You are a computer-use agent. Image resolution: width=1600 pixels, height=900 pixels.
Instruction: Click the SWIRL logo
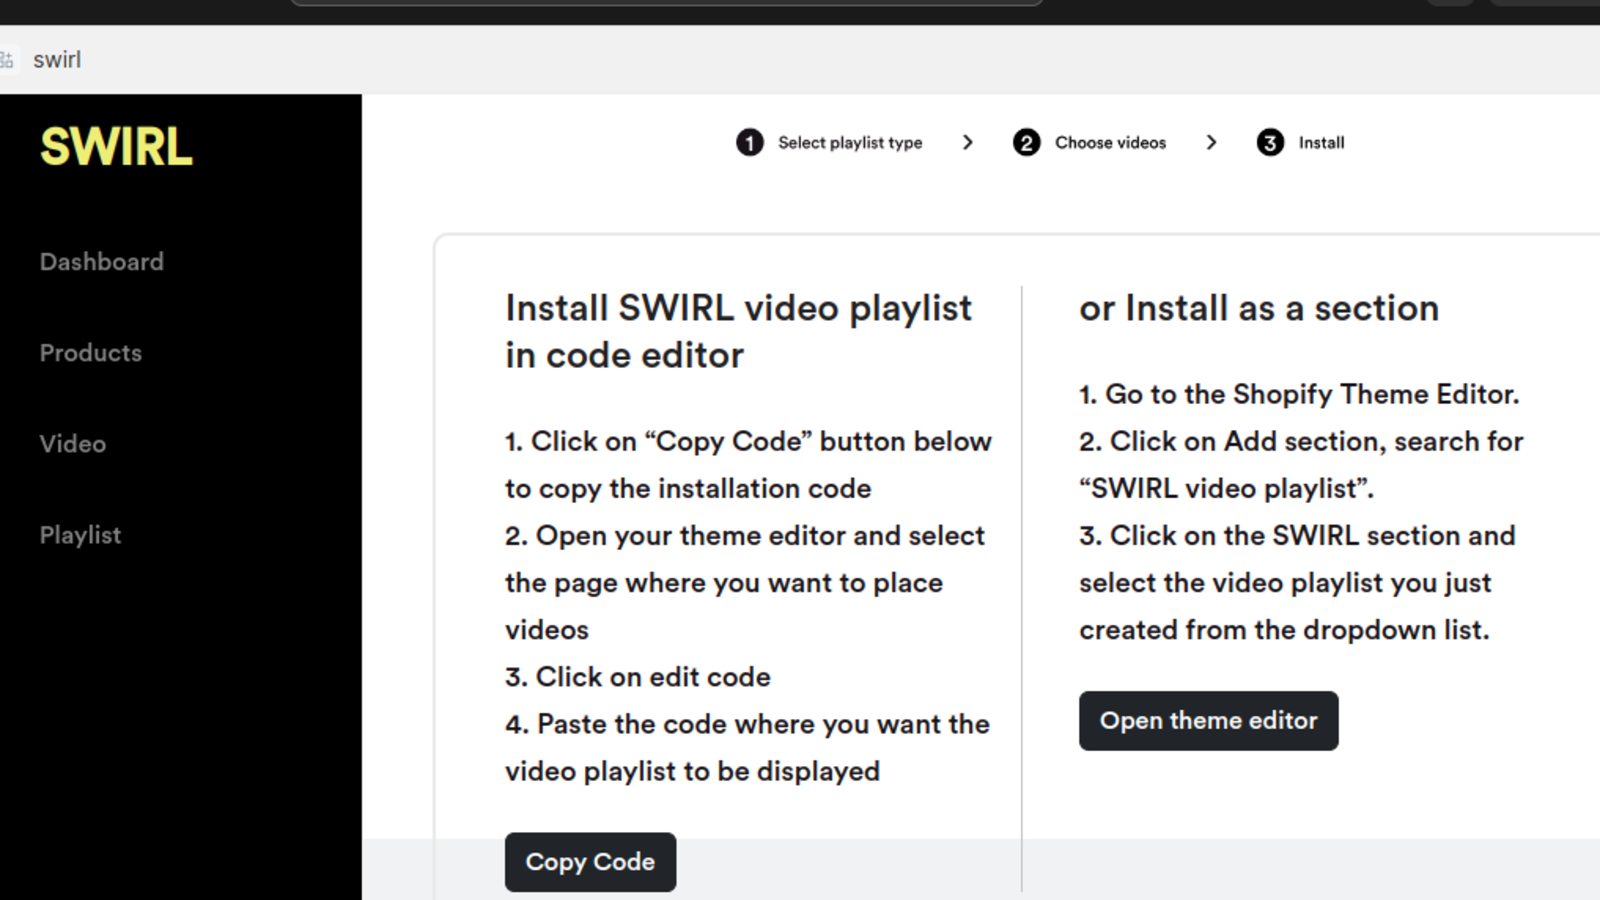tap(116, 147)
